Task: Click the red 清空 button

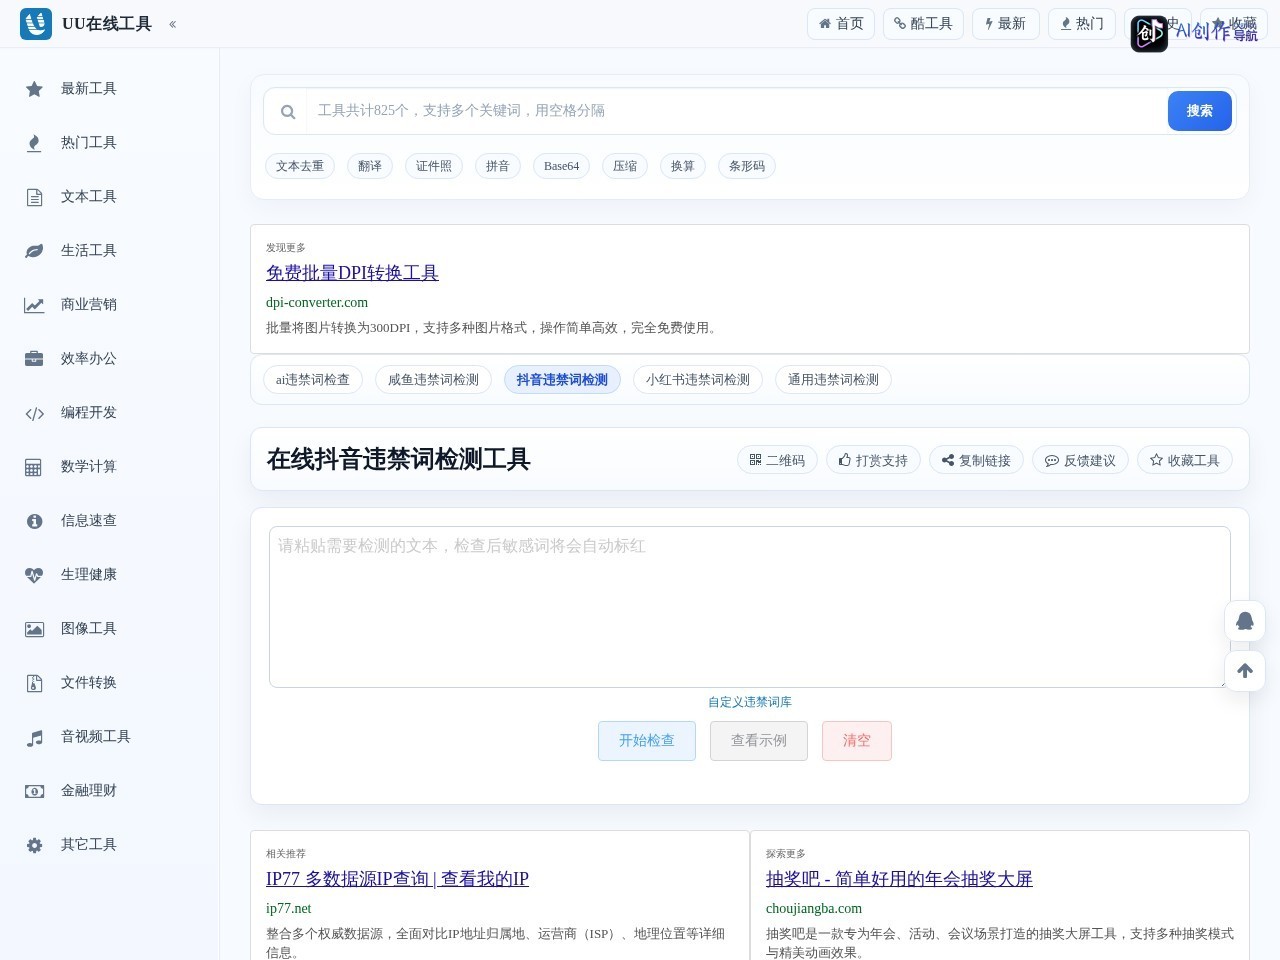Action: pos(857,741)
